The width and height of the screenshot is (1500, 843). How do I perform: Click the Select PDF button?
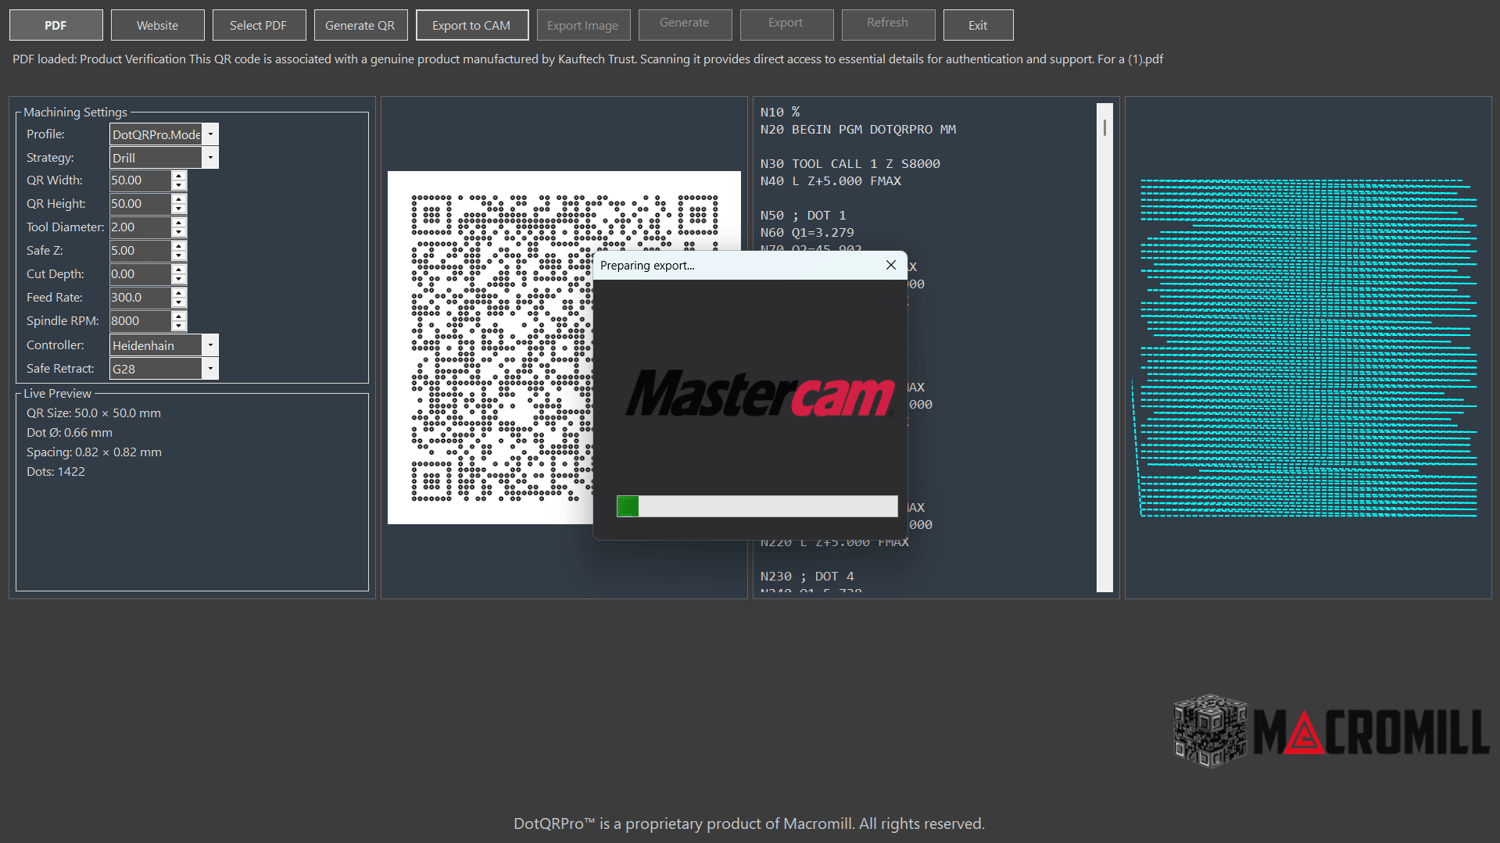coord(258,25)
